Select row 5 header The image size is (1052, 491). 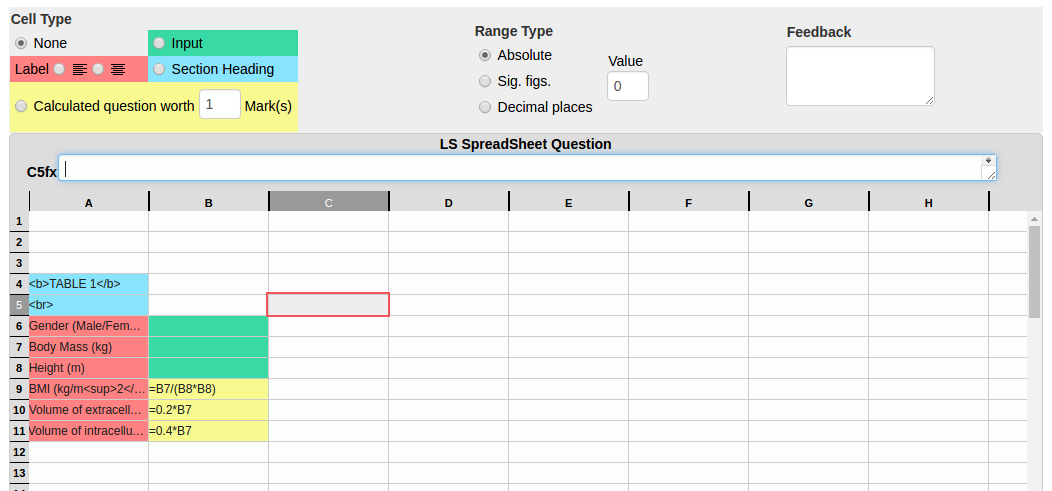[x=19, y=305]
